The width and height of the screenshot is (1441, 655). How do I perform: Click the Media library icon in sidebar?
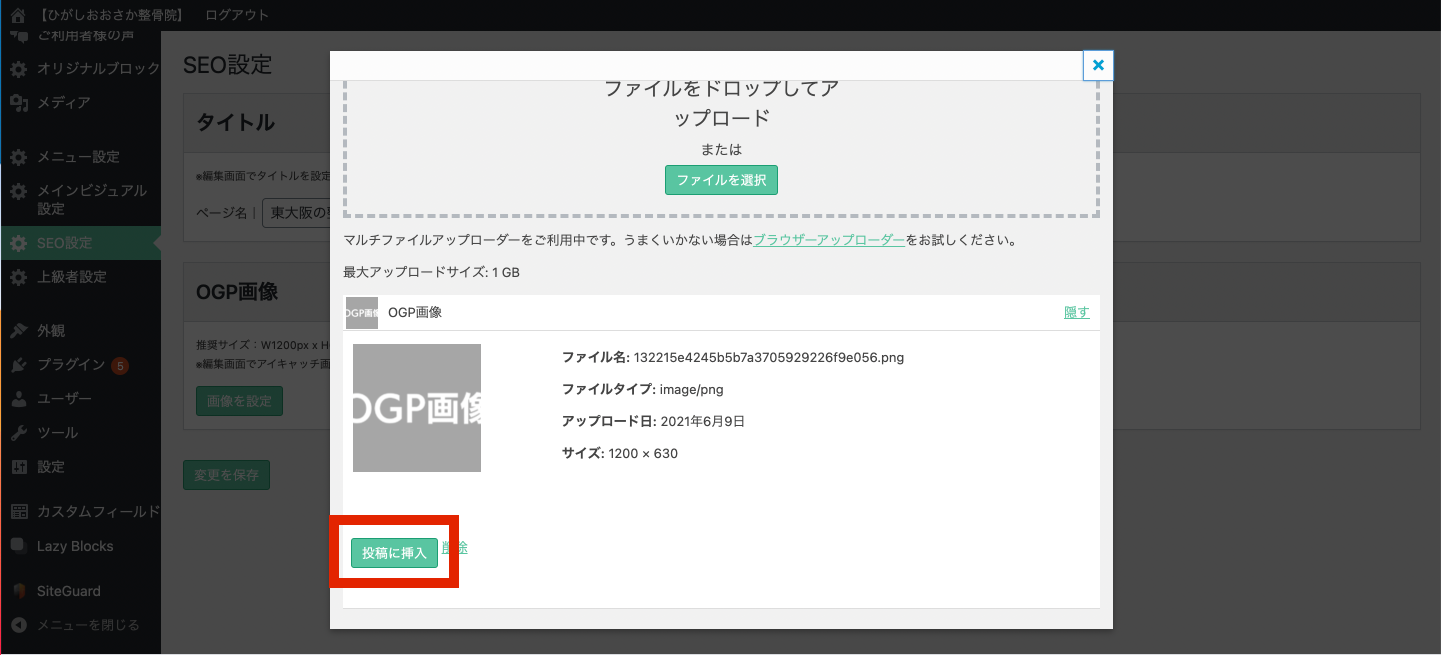pos(18,103)
